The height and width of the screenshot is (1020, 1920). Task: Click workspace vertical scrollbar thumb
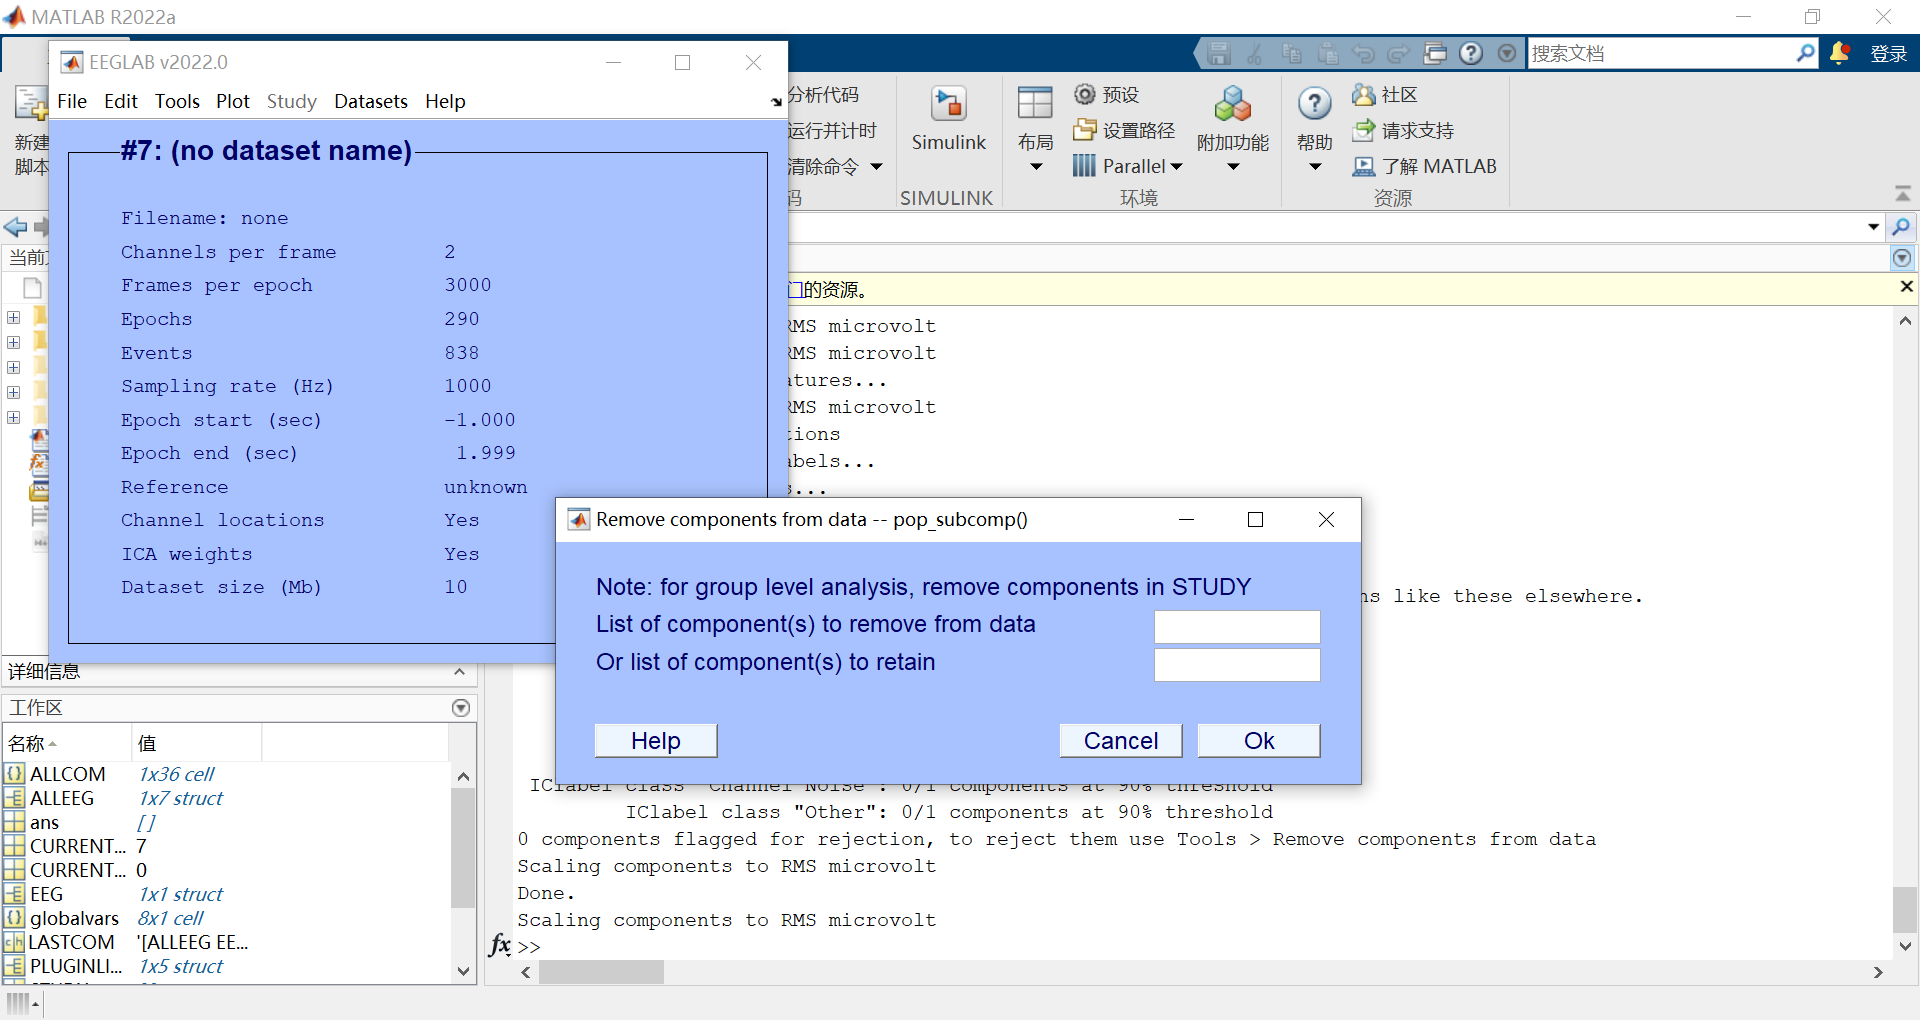coord(462,848)
